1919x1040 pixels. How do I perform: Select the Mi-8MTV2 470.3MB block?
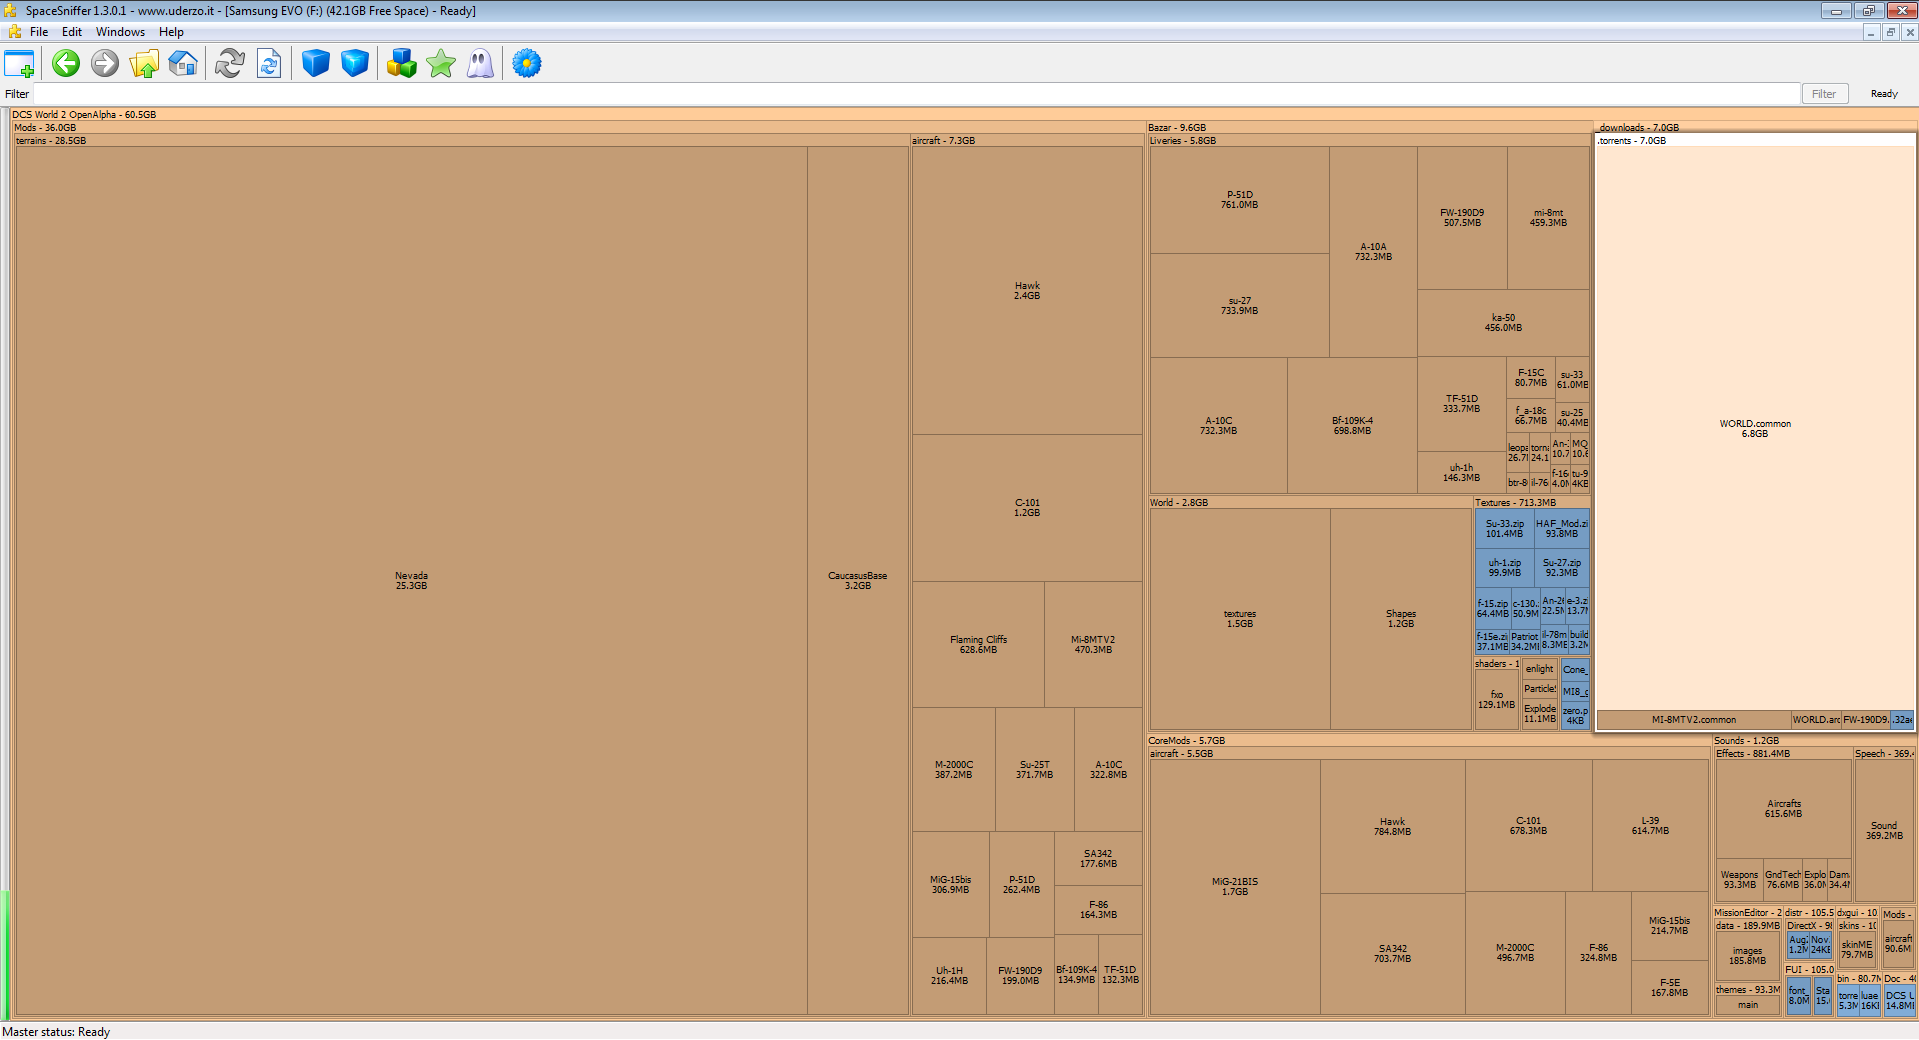[1093, 645]
